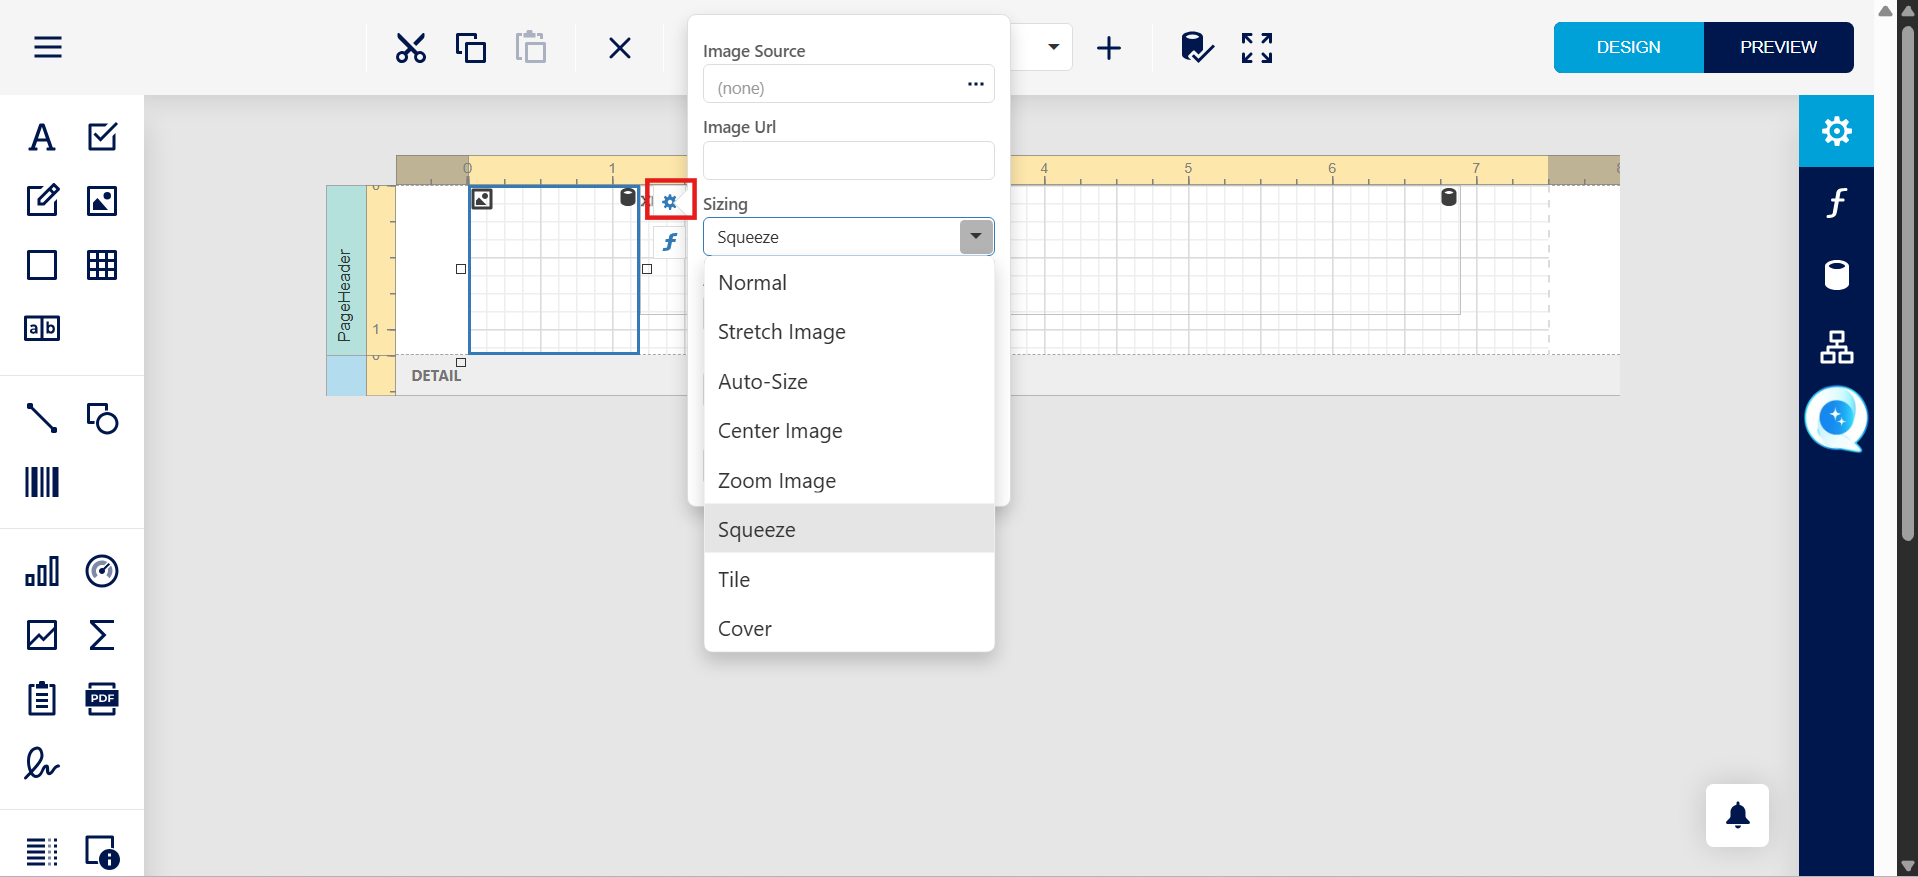Switch to DESIGN mode

pyautogui.click(x=1628, y=47)
